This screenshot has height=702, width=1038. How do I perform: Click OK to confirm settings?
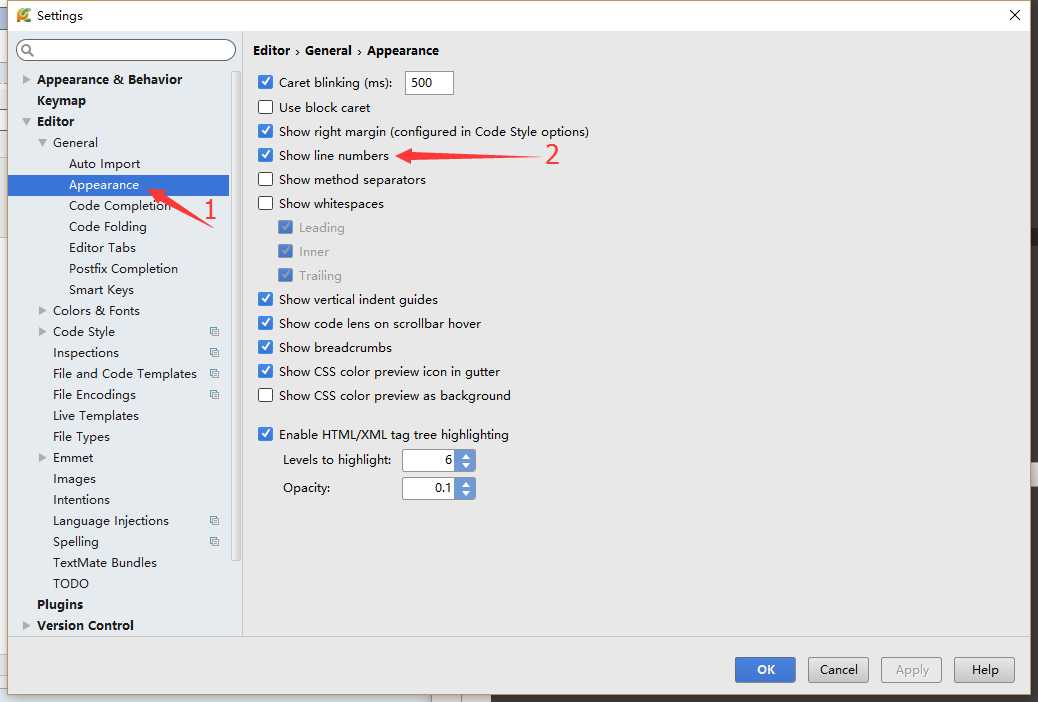point(765,670)
